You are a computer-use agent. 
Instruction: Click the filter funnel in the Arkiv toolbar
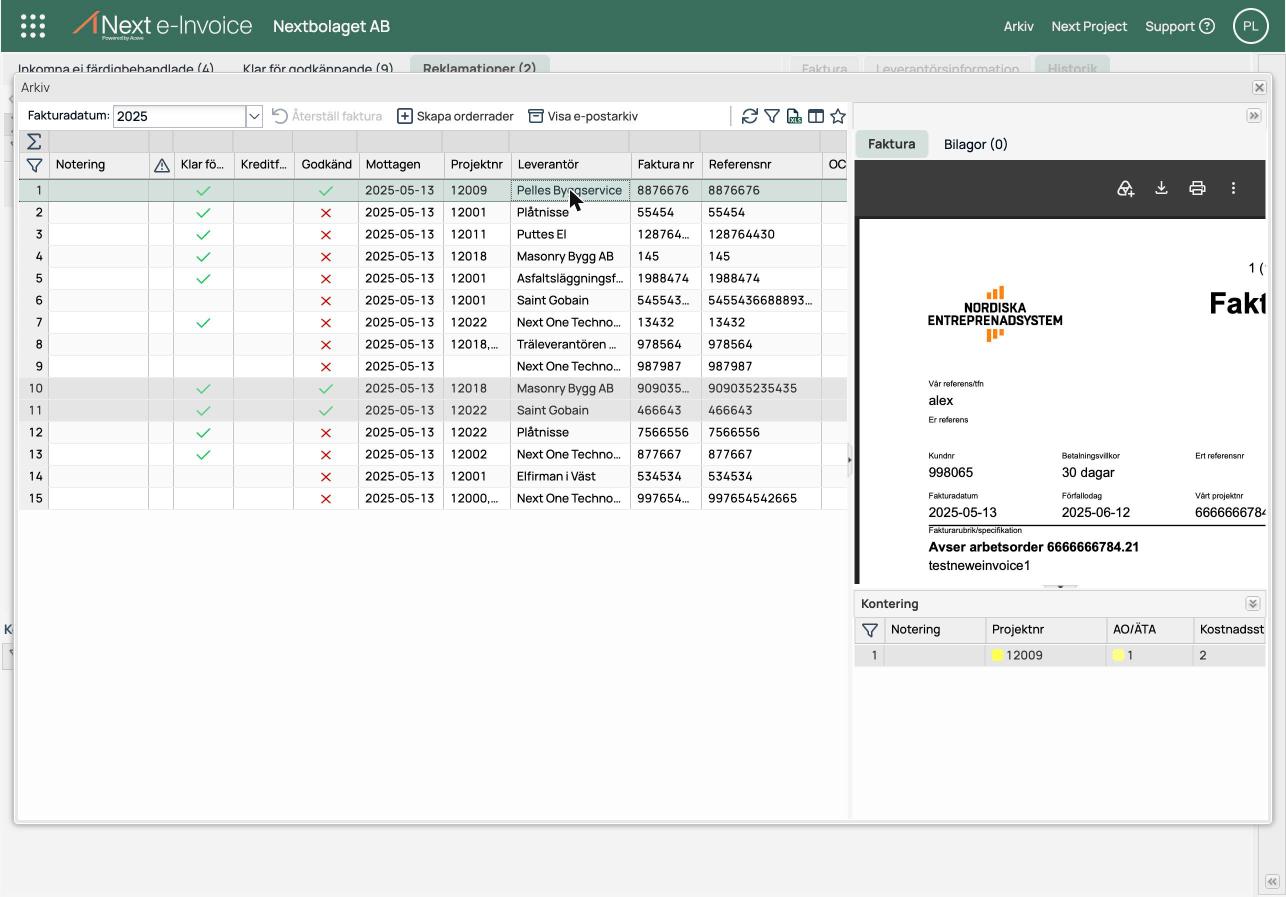(x=772, y=116)
